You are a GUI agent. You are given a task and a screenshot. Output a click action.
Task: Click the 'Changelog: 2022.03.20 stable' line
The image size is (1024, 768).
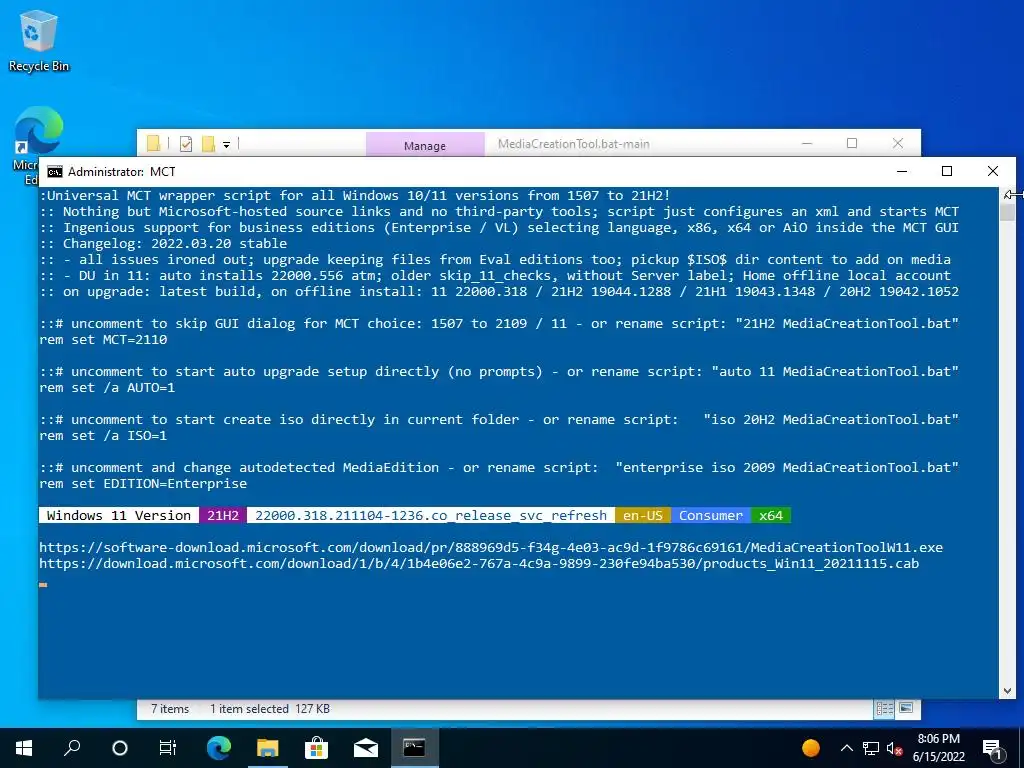[163, 244]
